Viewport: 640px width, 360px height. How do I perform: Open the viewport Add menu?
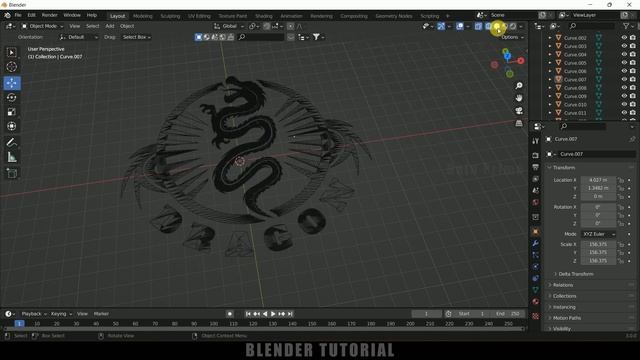(110, 26)
